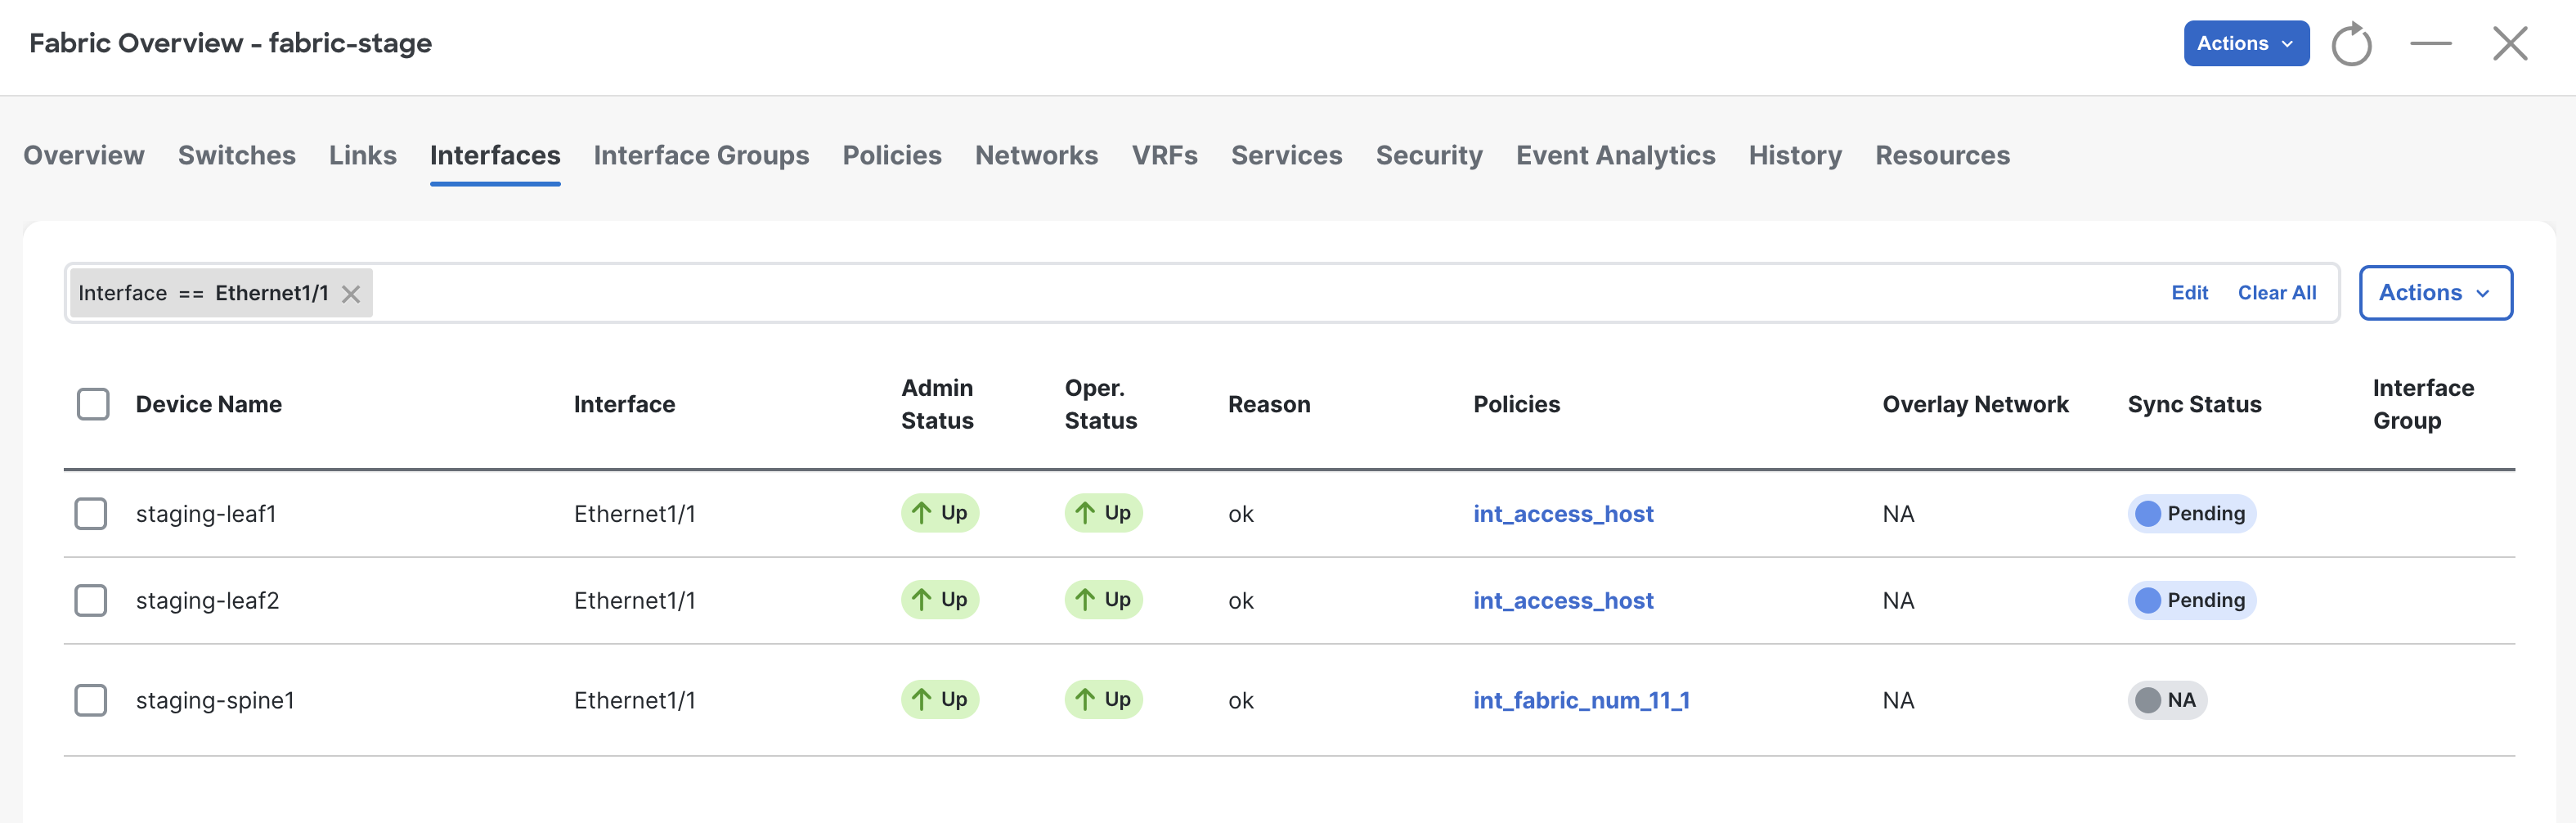Screen dimensions: 2576x823
Task: Open the Resources tab
Action: tap(1942, 155)
